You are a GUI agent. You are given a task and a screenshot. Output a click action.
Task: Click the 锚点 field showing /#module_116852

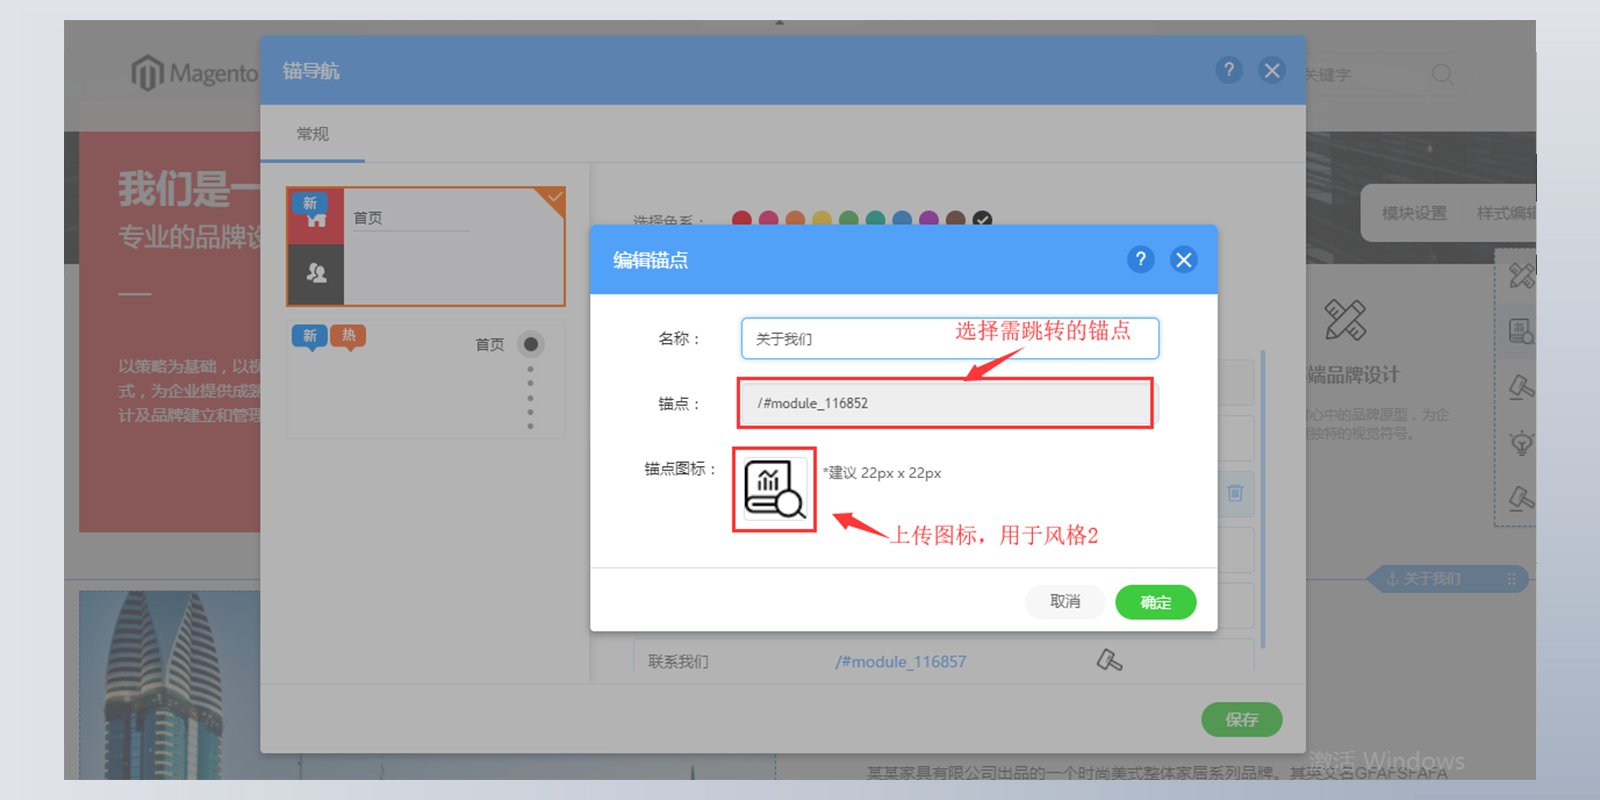[945, 403]
